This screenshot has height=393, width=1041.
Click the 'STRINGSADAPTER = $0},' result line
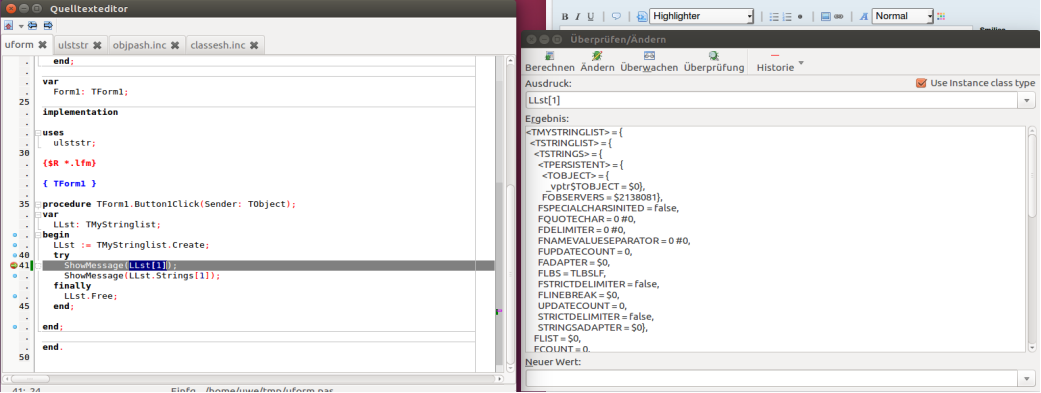pos(592,327)
